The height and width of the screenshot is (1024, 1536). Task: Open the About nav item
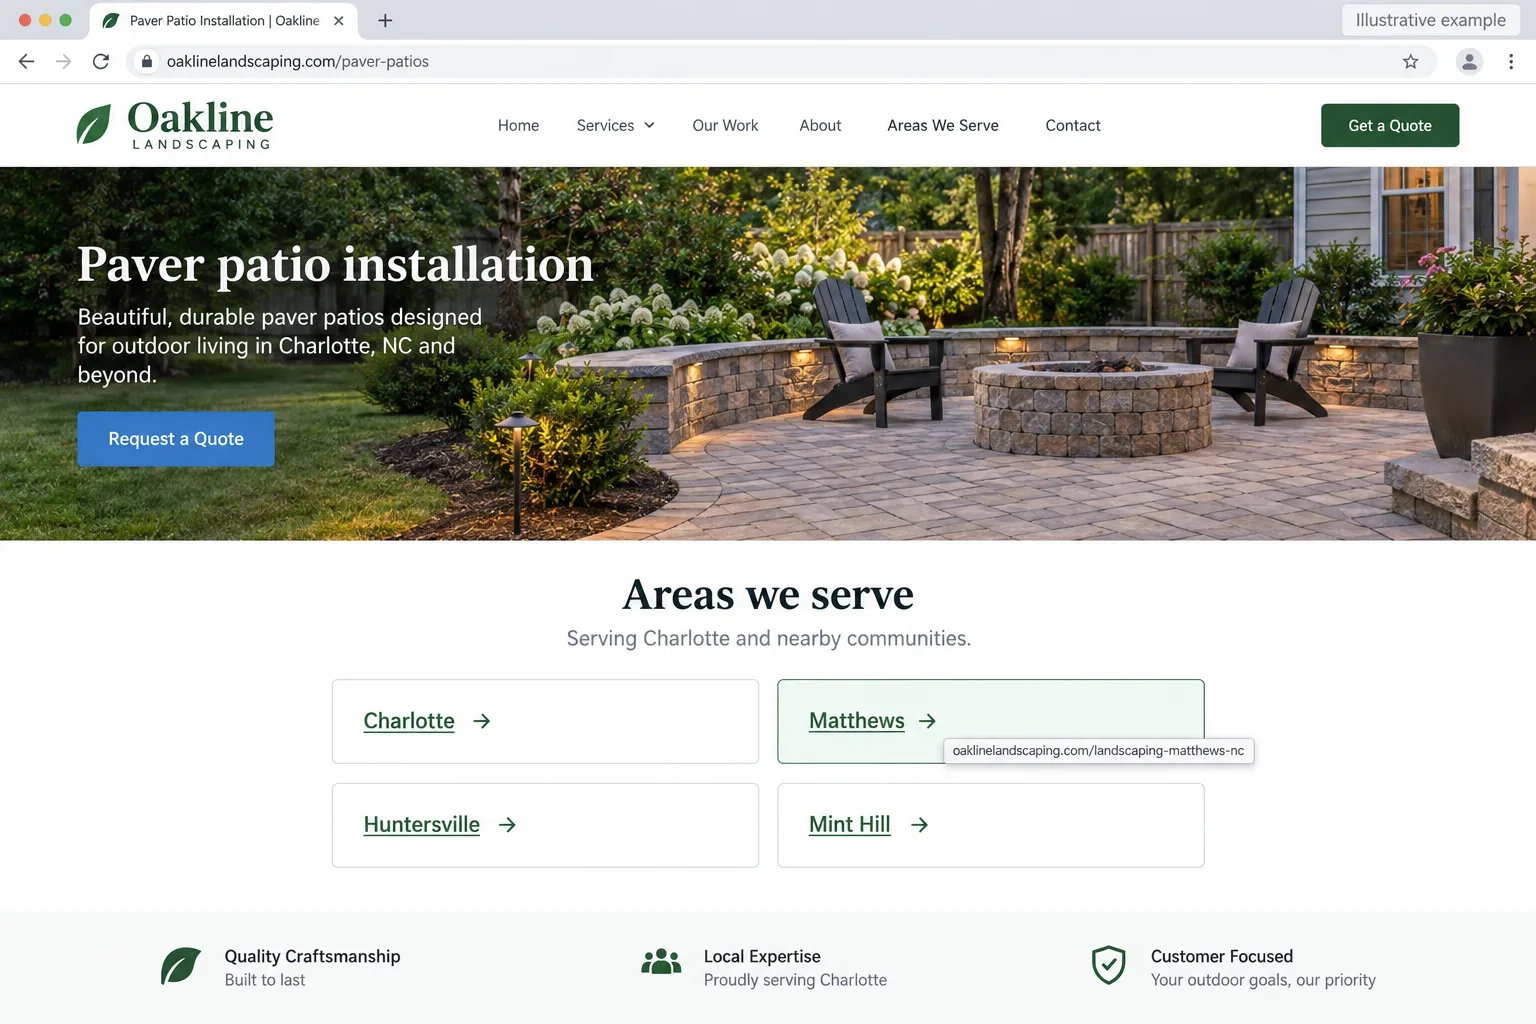[820, 125]
